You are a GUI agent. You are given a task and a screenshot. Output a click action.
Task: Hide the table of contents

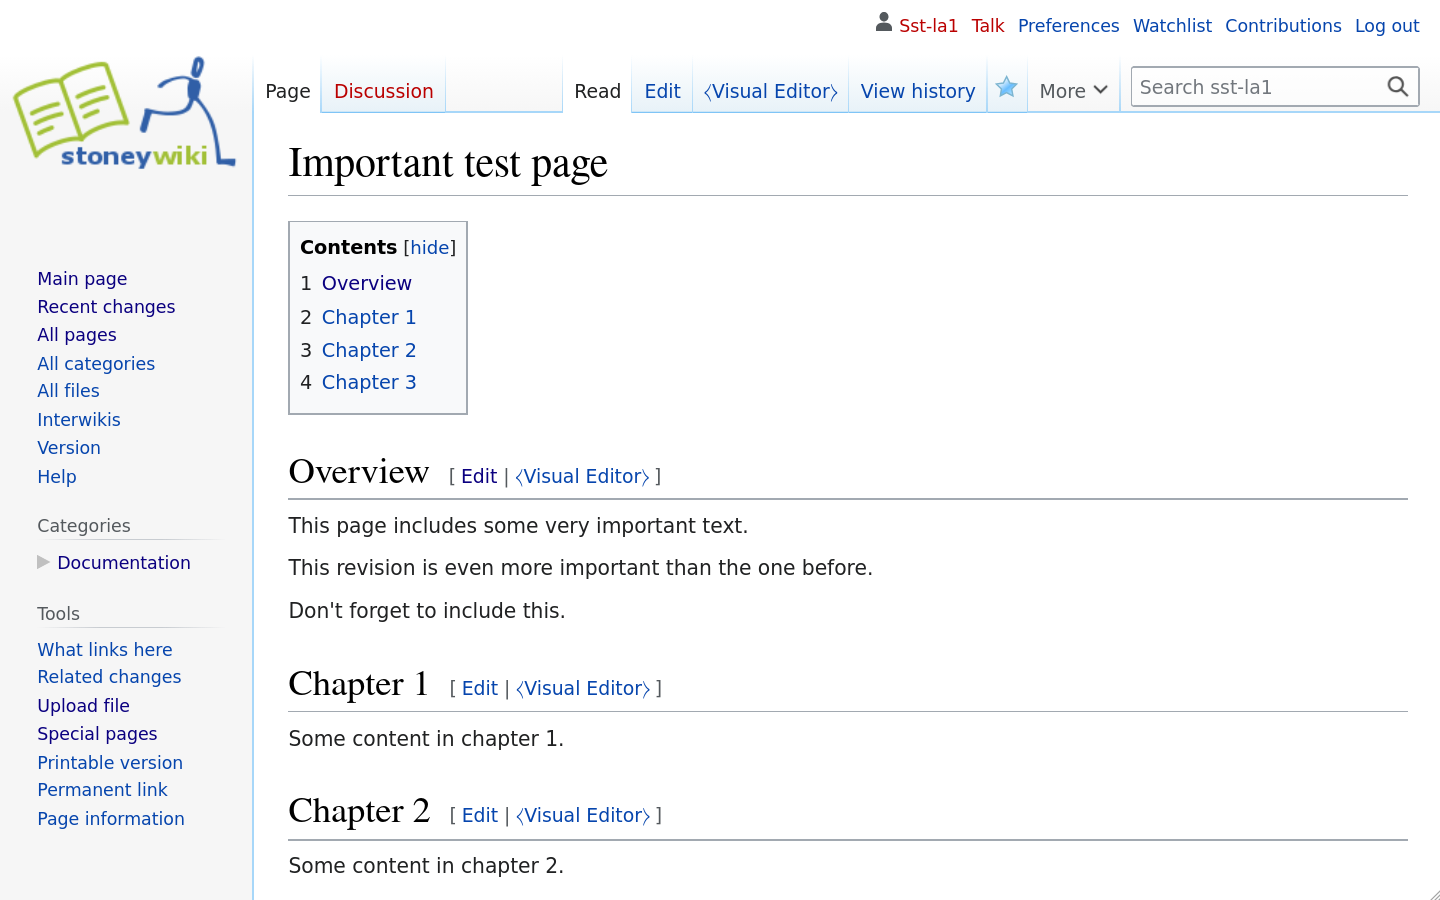tap(430, 247)
